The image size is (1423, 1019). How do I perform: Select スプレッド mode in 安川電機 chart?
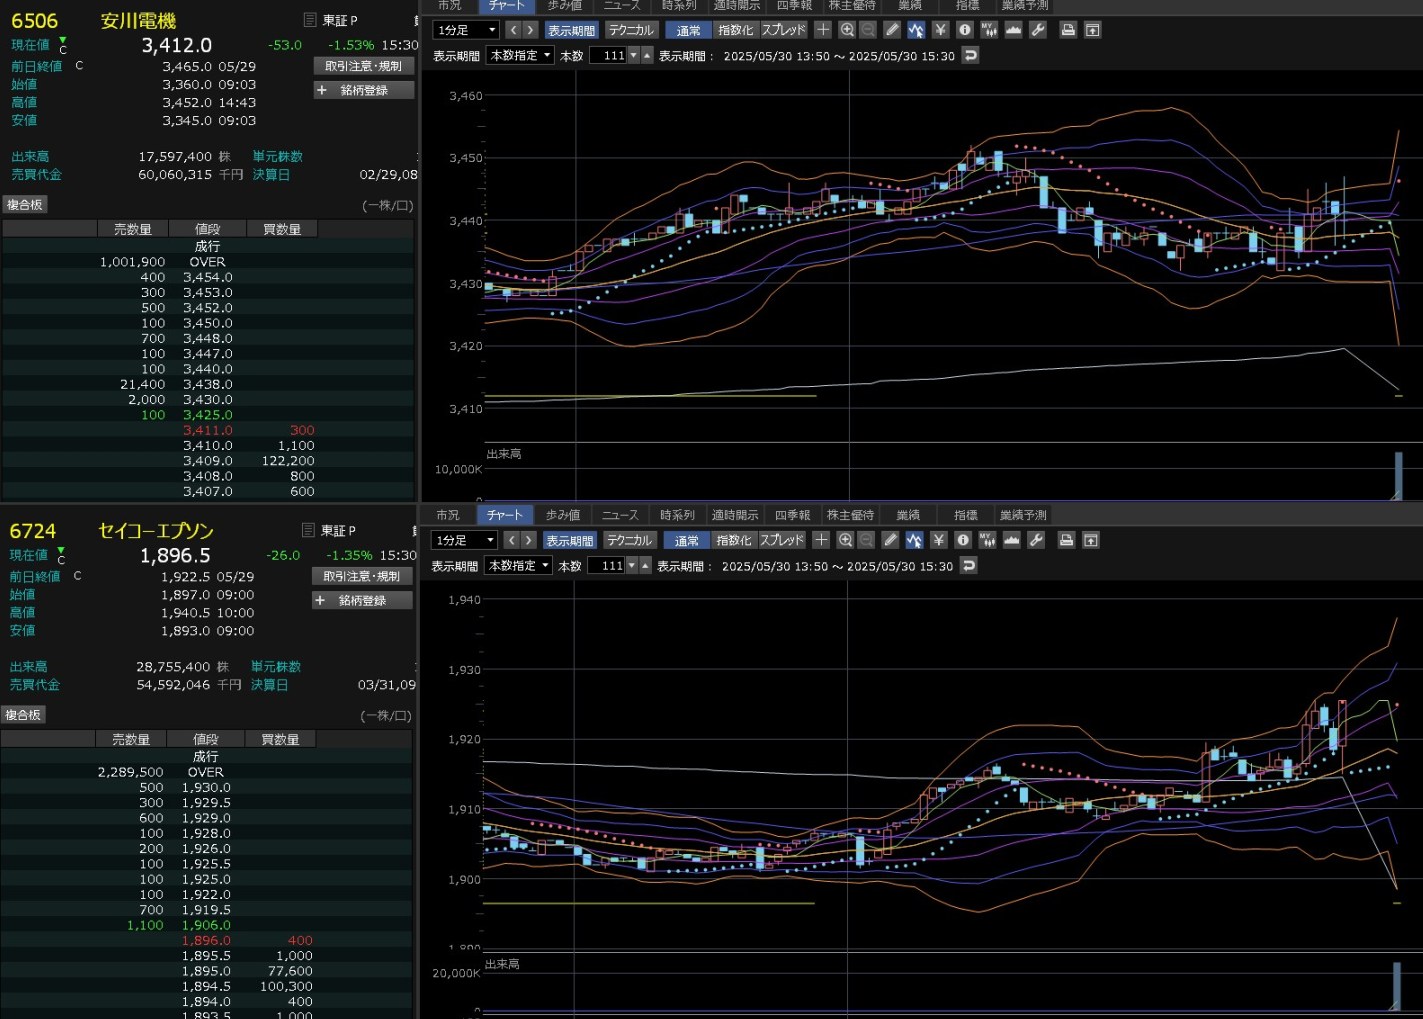(x=784, y=30)
